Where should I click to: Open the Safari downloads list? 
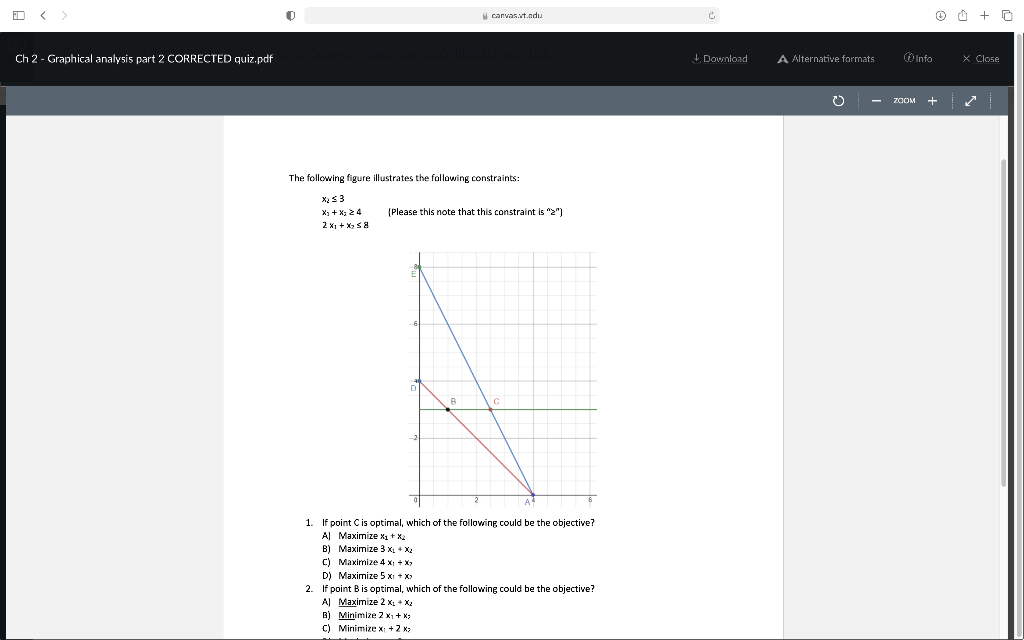(939, 15)
